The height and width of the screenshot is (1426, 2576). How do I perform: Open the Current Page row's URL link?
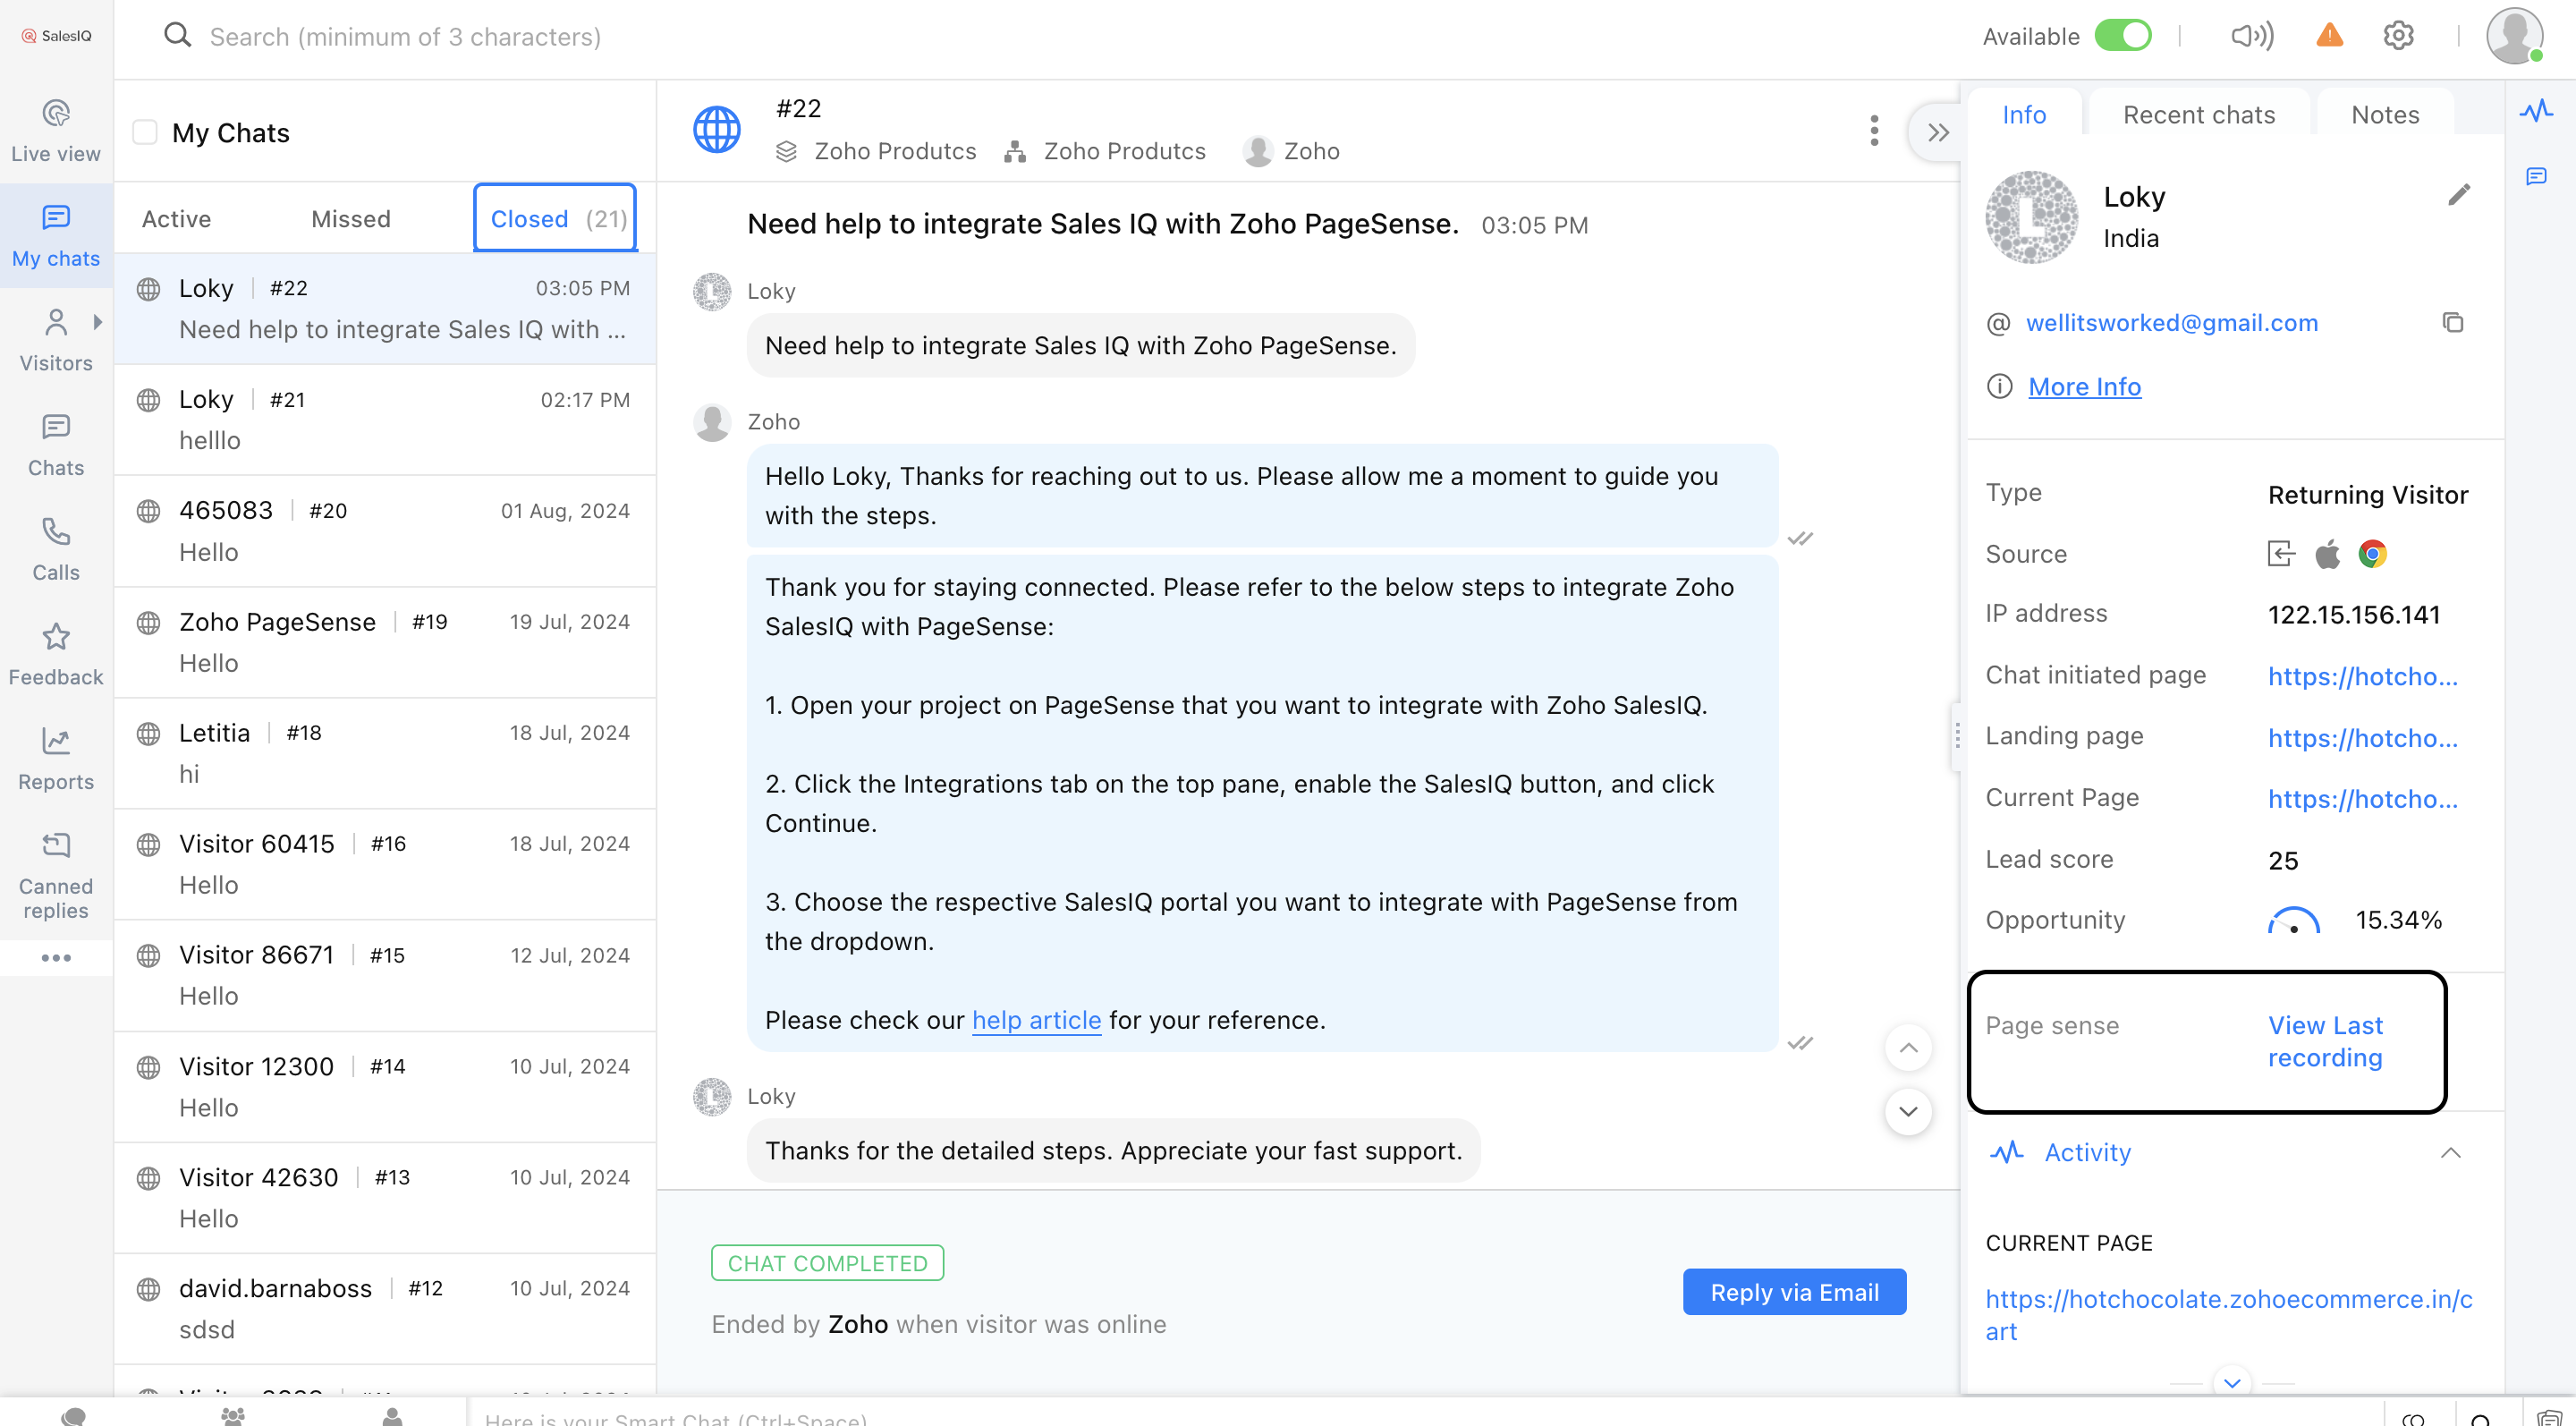tap(2362, 799)
